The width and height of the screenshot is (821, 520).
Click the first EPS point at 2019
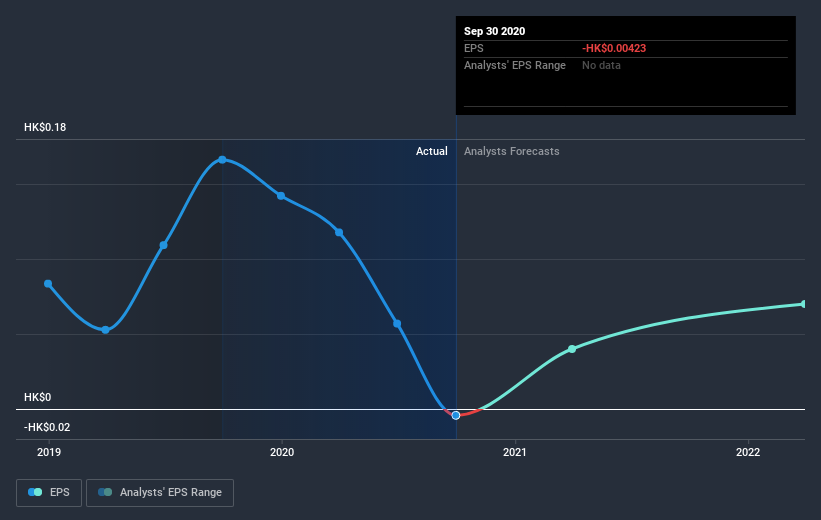pos(48,284)
